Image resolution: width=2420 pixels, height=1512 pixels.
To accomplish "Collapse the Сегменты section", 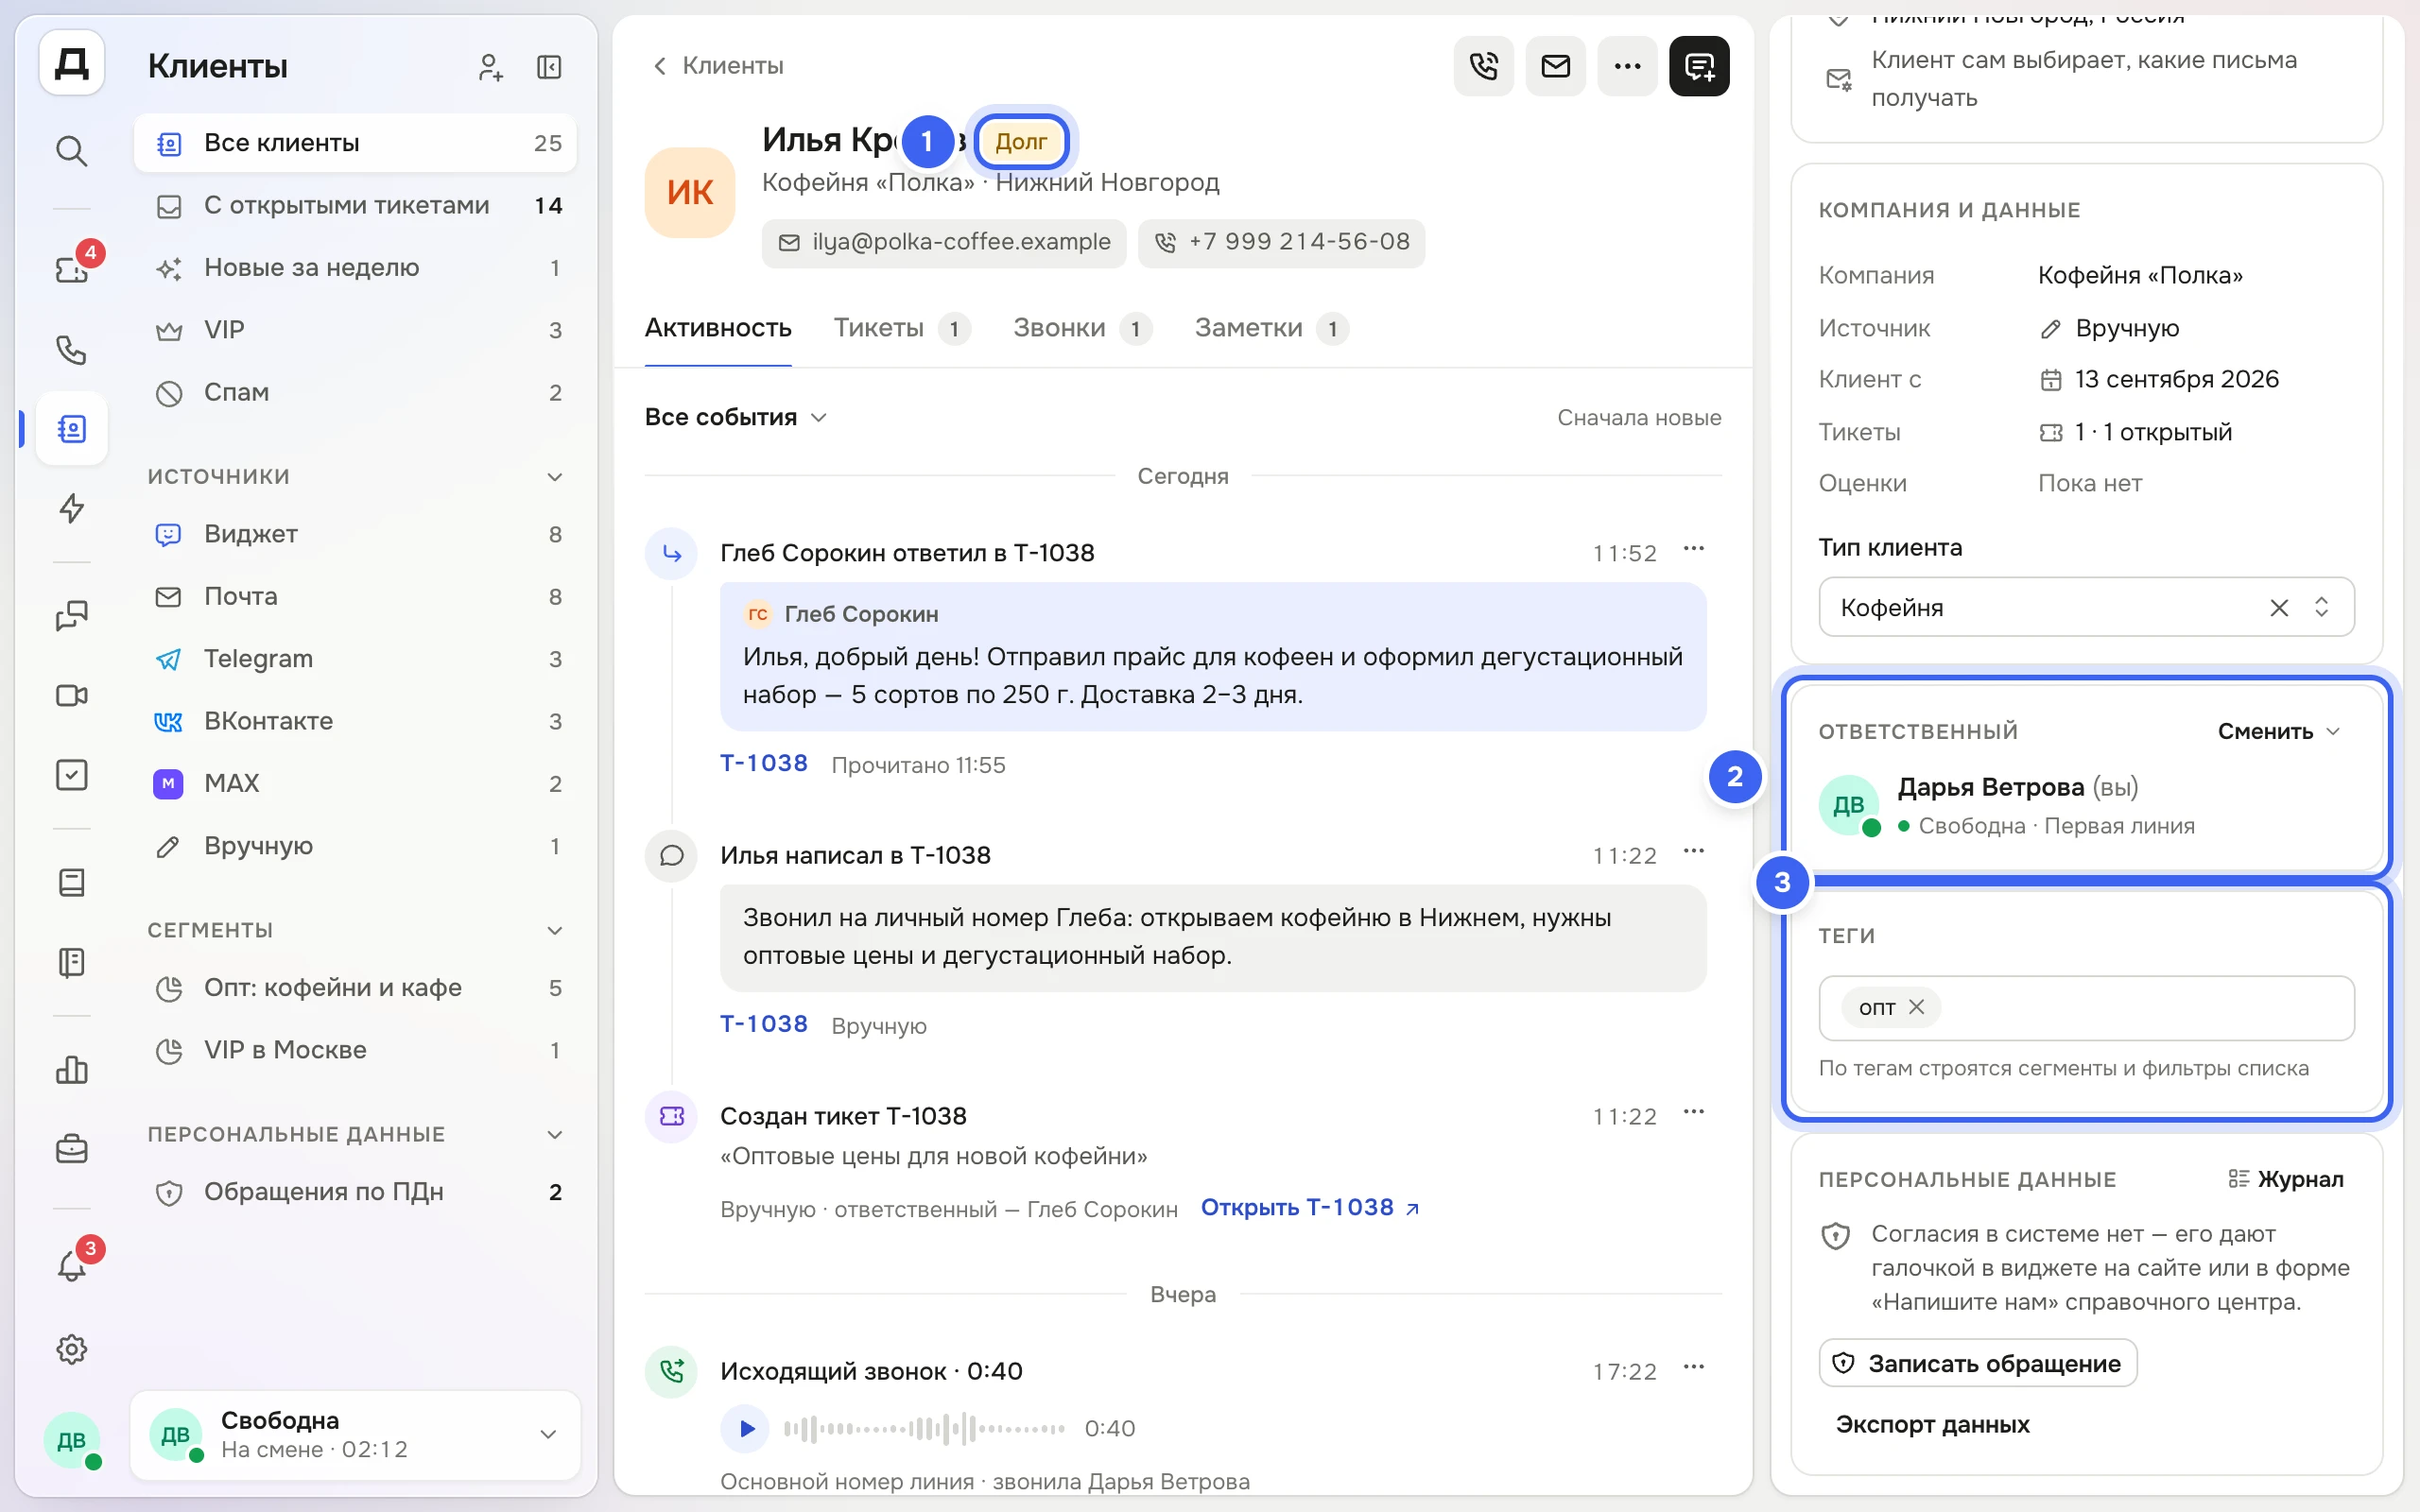I will [x=555, y=930].
